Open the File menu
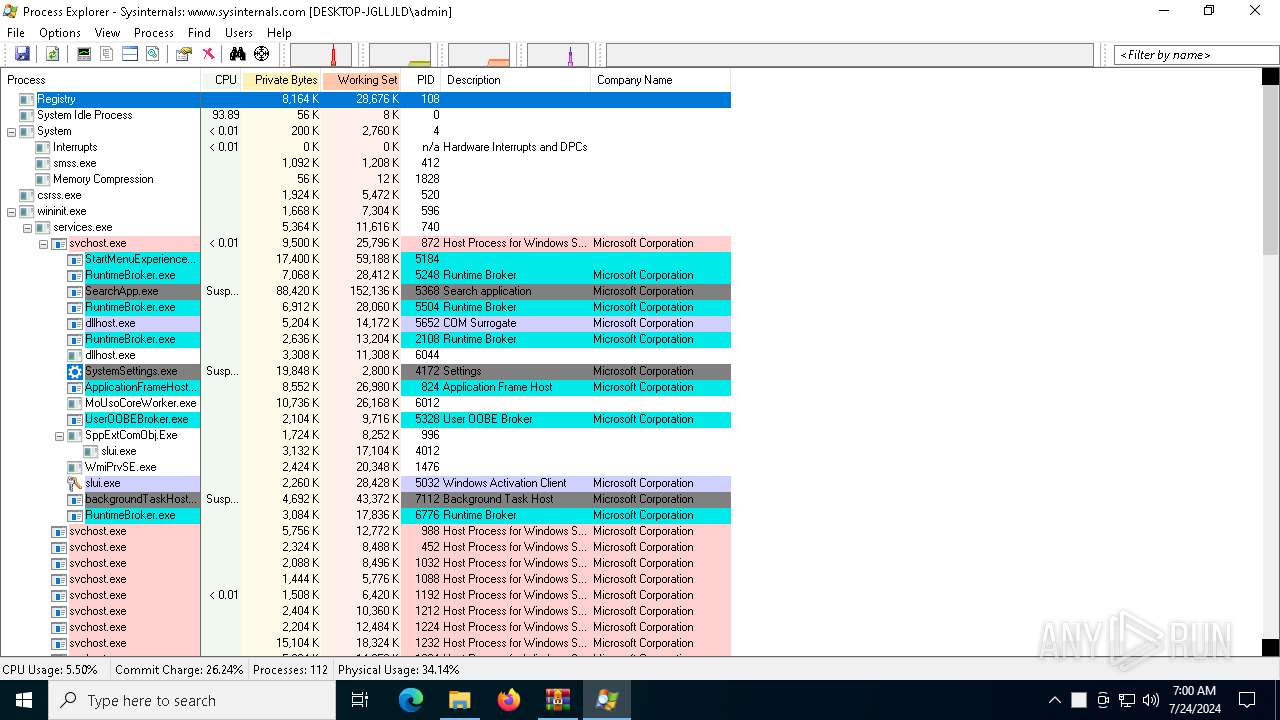 pos(16,33)
